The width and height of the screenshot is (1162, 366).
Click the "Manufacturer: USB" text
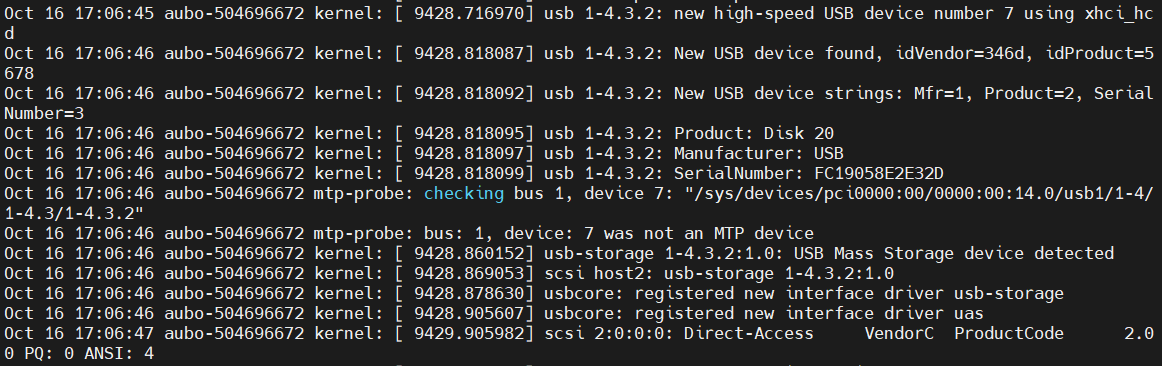point(758,153)
